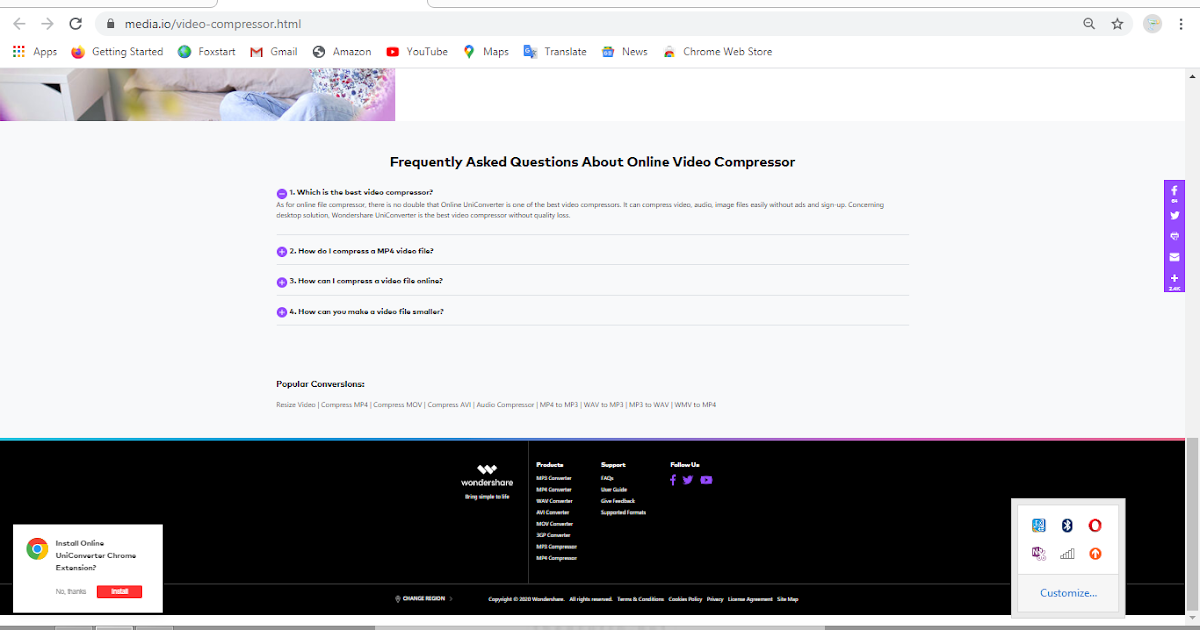
Task: Share the page via the Facebook sidebar icon
Action: pos(1174,191)
